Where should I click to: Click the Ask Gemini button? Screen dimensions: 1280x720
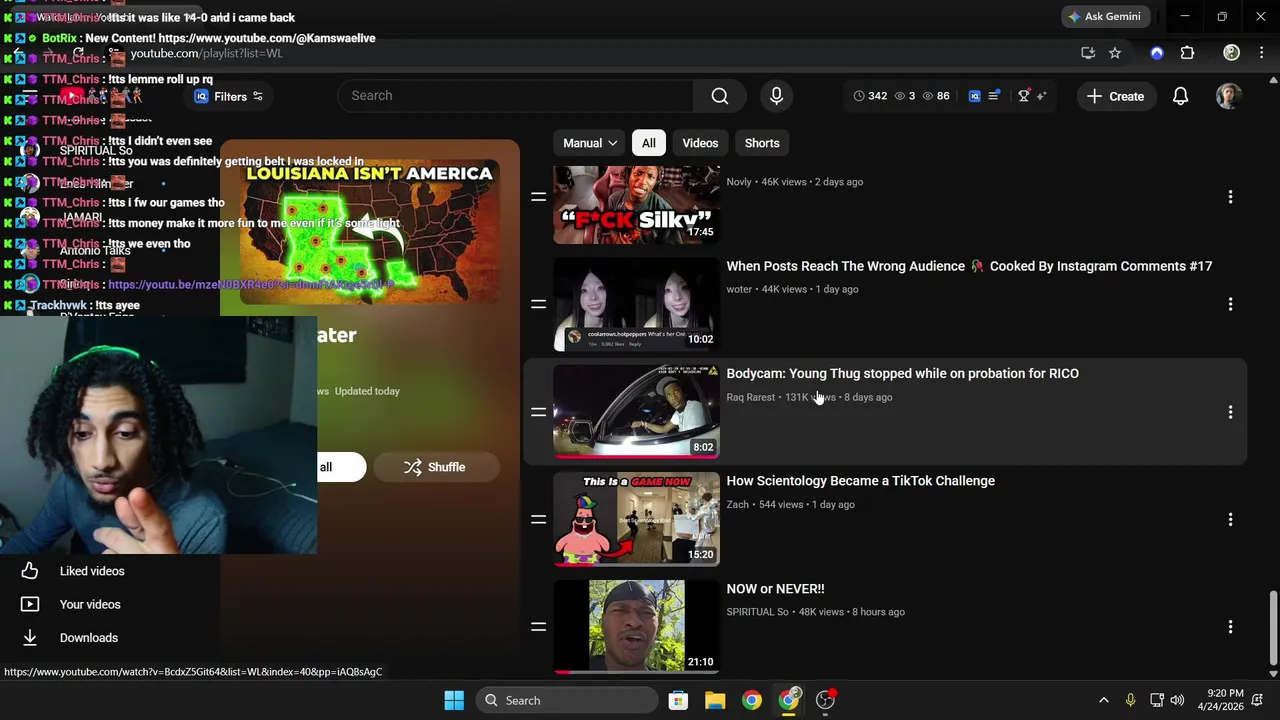click(x=1105, y=17)
